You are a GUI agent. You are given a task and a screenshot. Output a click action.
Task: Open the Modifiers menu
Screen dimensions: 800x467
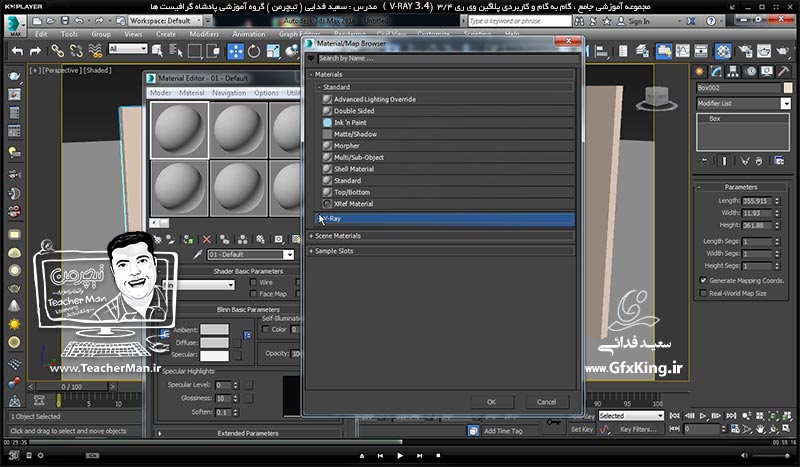(204, 34)
